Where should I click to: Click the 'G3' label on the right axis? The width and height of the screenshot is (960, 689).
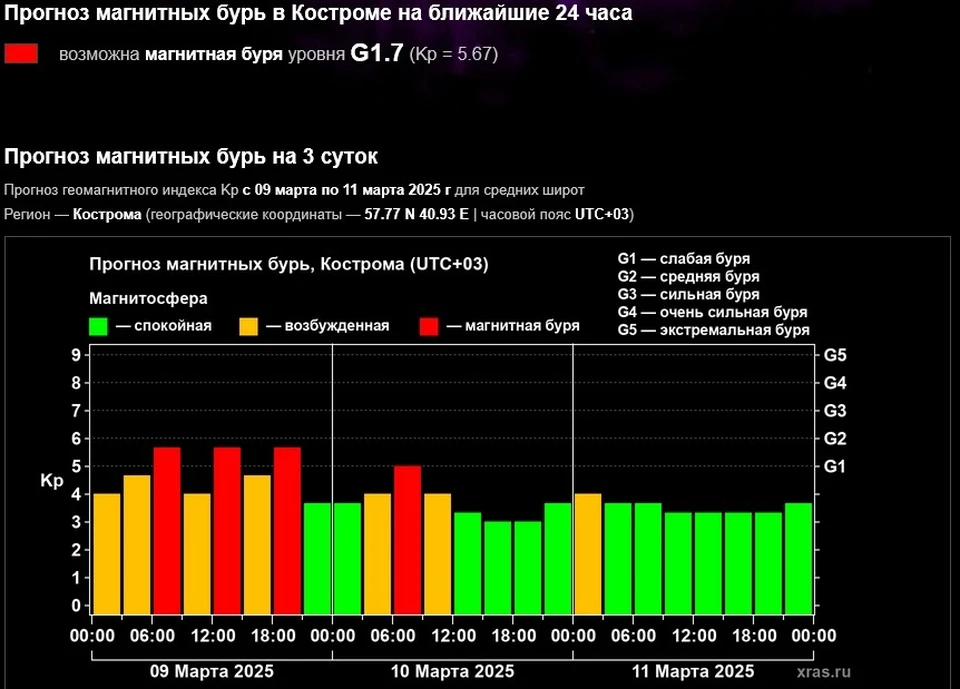[835, 411]
